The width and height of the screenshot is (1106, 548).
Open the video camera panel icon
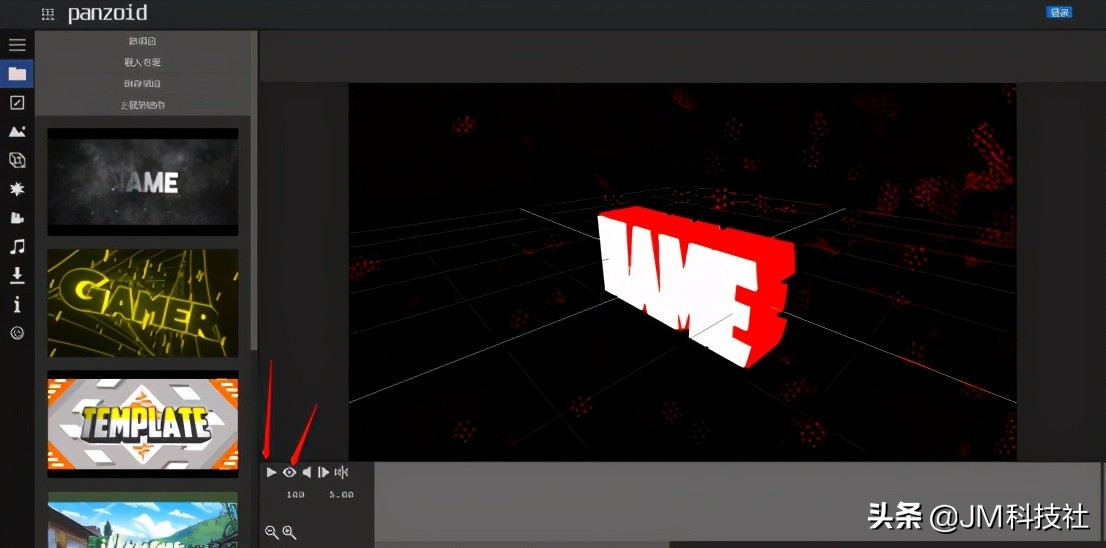[x=17, y=218]
